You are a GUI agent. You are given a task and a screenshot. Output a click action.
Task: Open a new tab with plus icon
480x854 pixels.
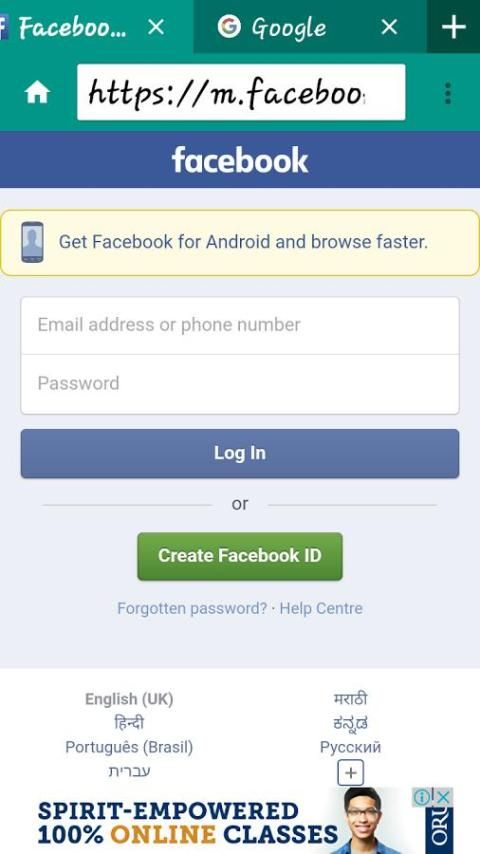click(x=454, y=27)
